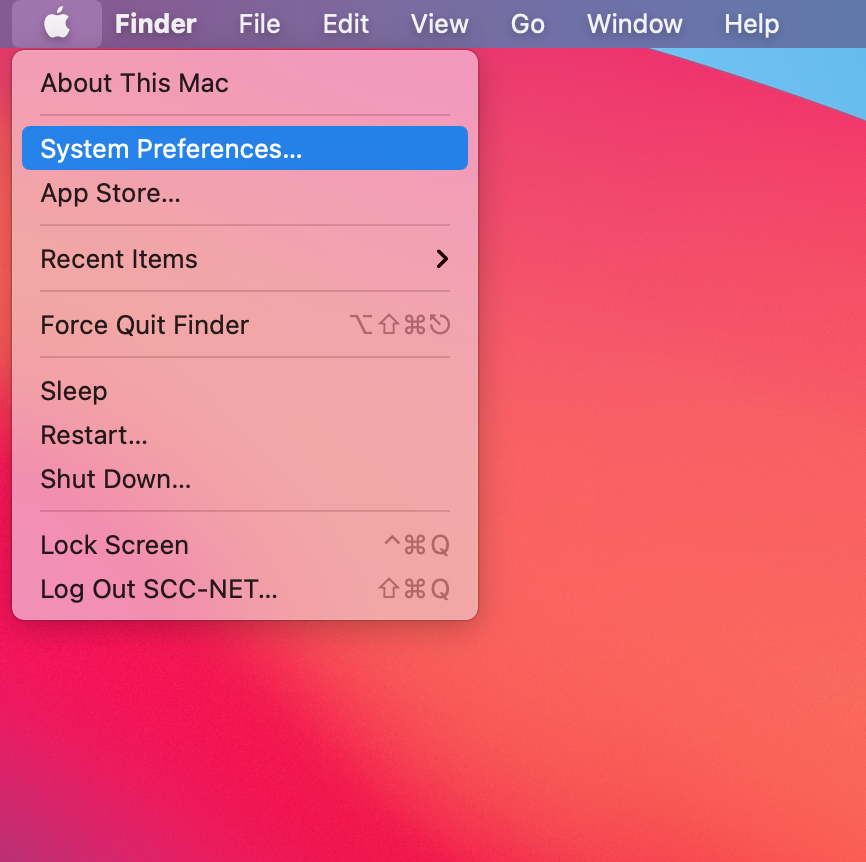This screenshot has width=866, height=862.
Task: Open the Finder menu in menu bar
Action: tap(156, 24)
